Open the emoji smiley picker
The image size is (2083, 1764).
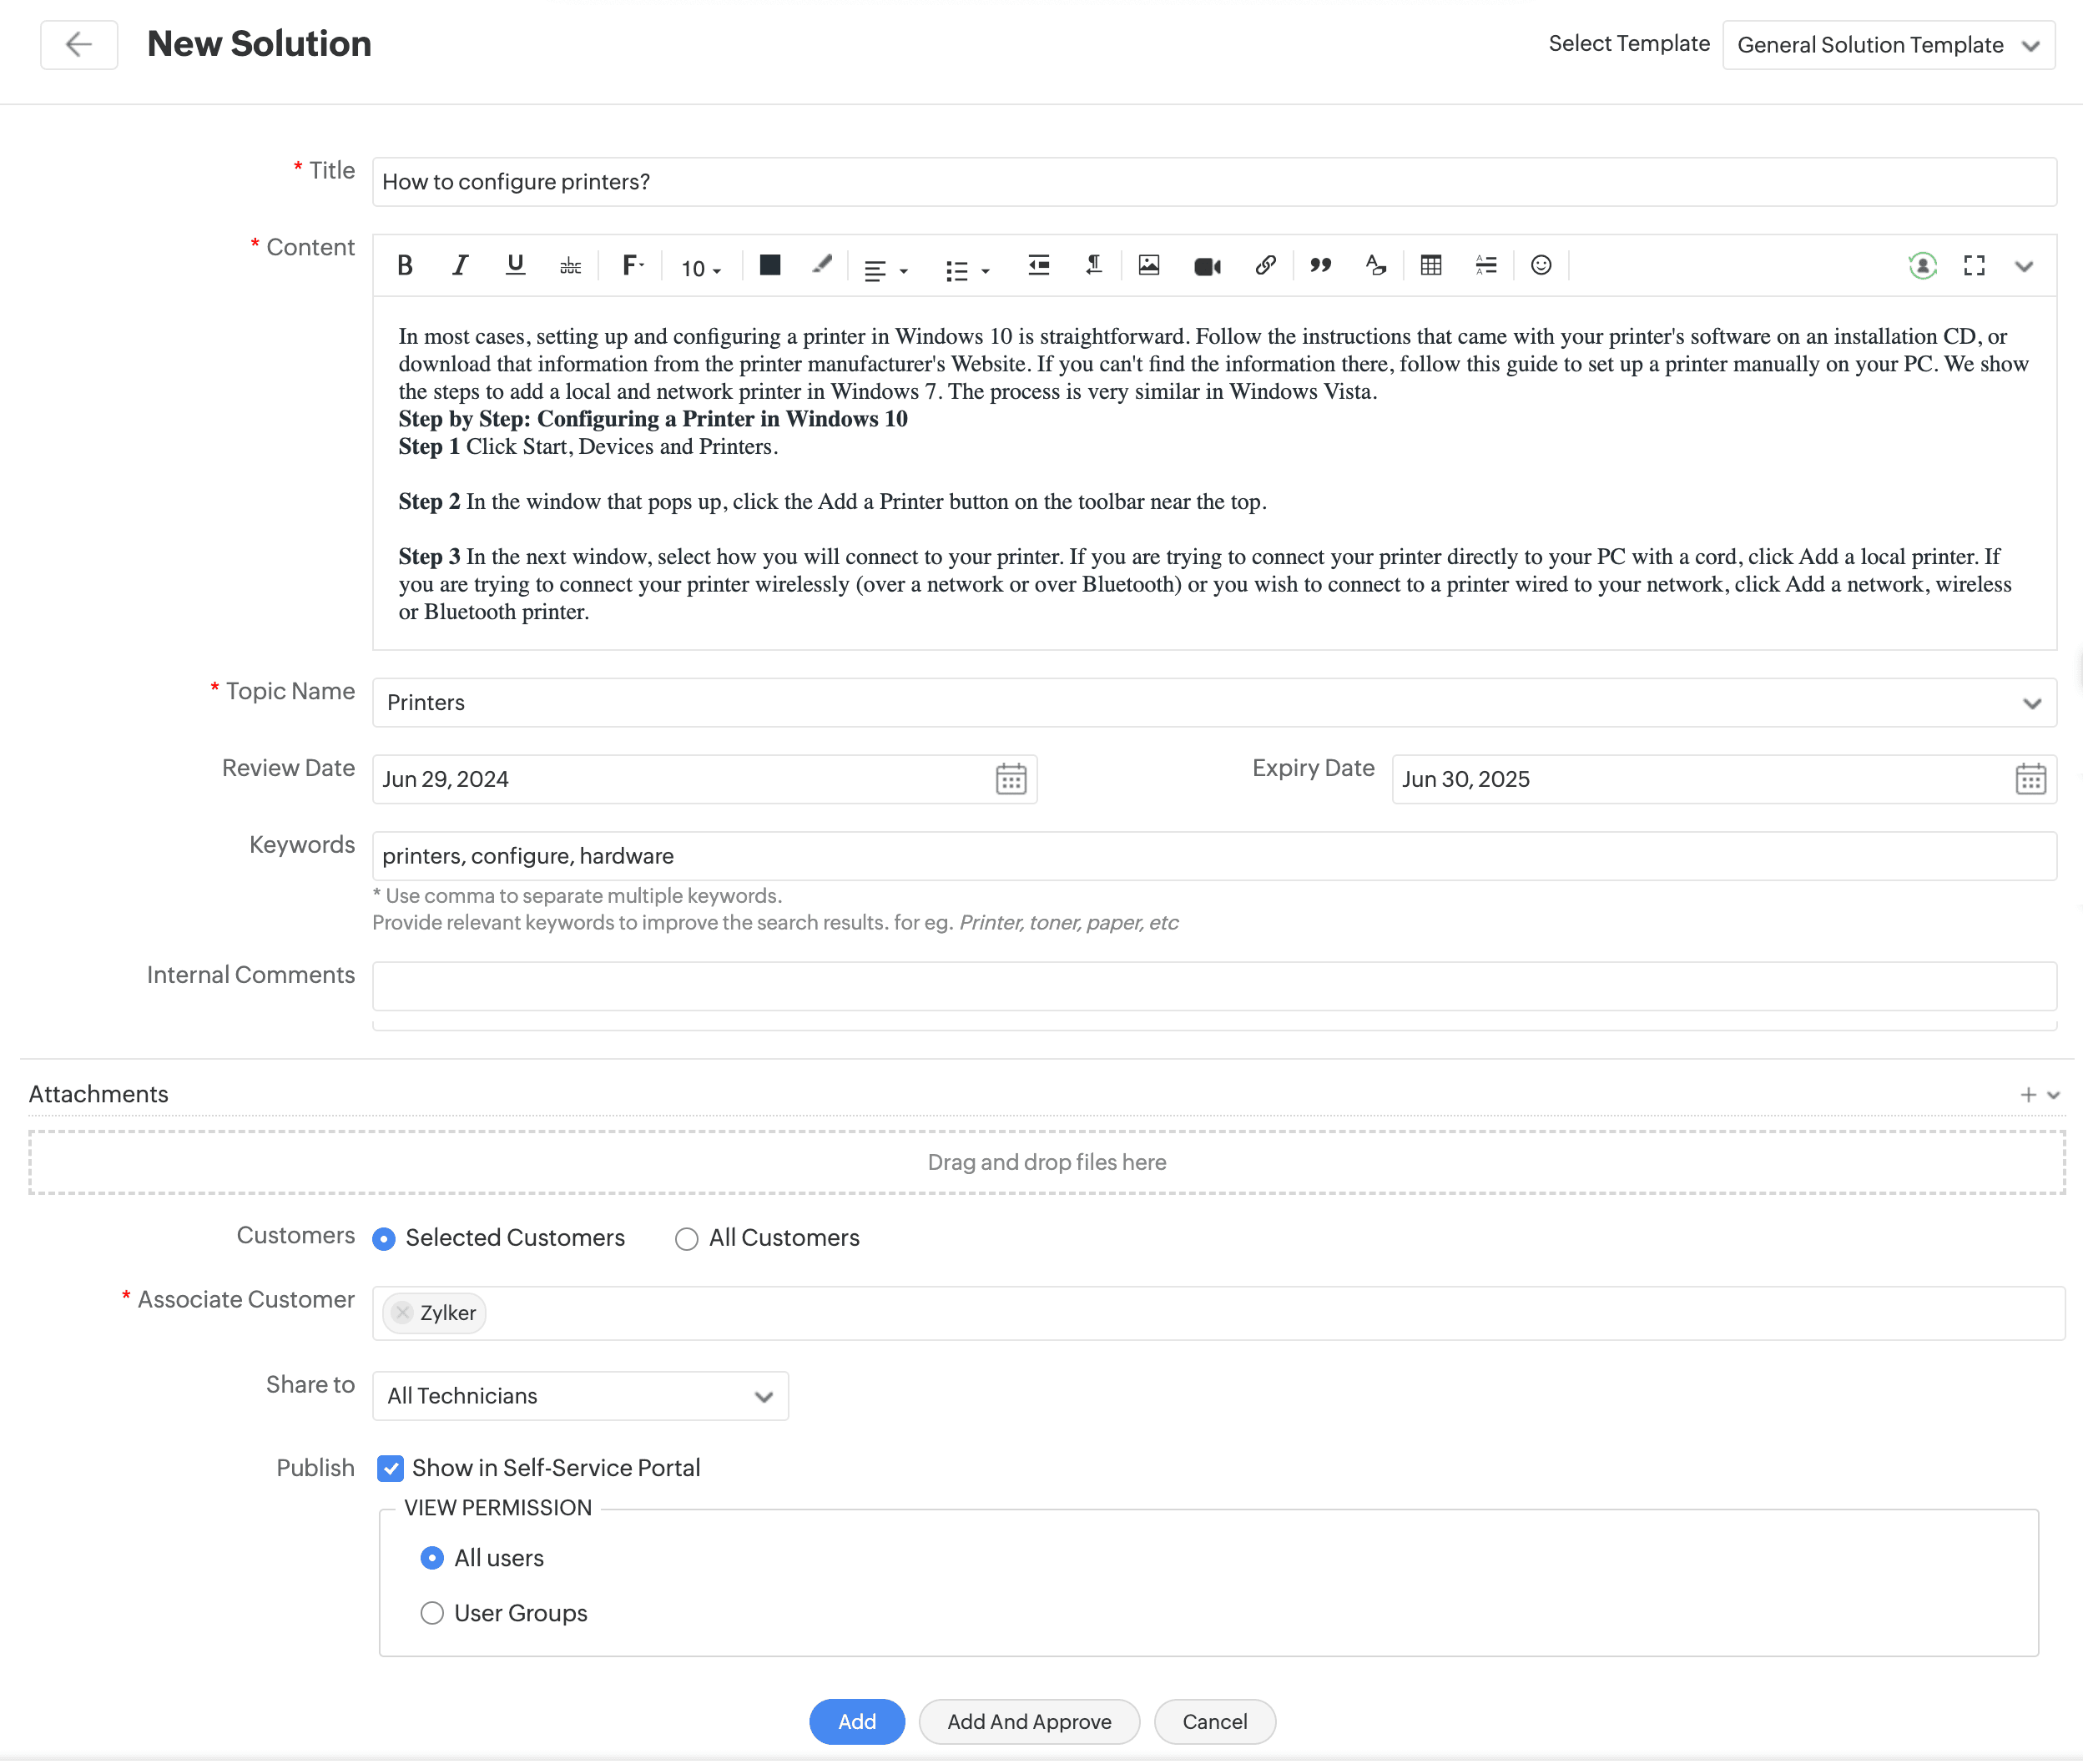tap(1541, 265)
